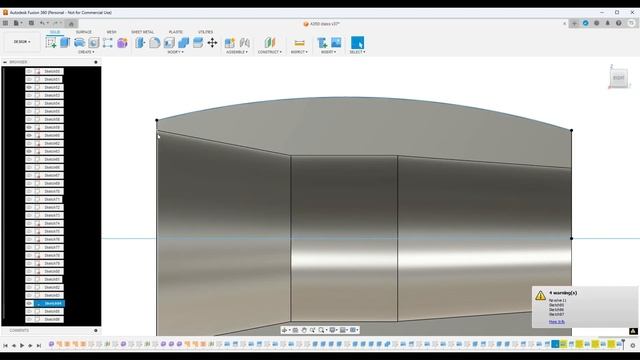This screenshot has height=360, width=640.
Task: Toggle visibility eye of Sketch75
Action: click(29, 231)
